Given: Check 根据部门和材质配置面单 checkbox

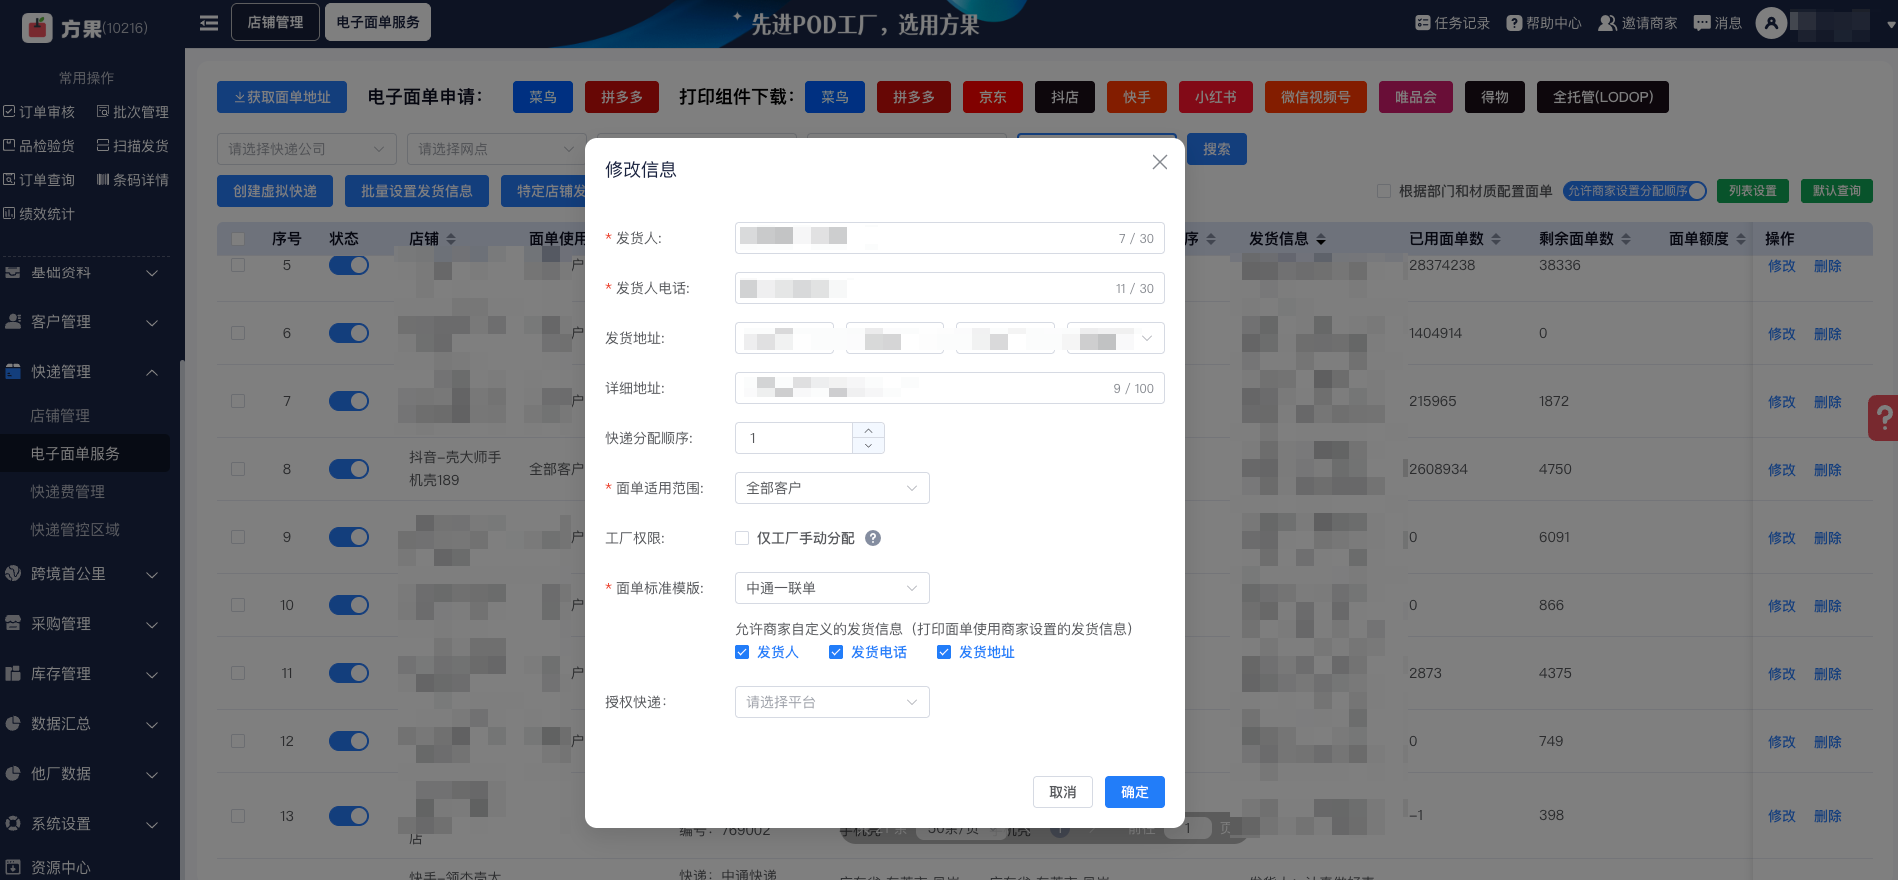Looking at the screenshot, I should tap(1384, 191).
